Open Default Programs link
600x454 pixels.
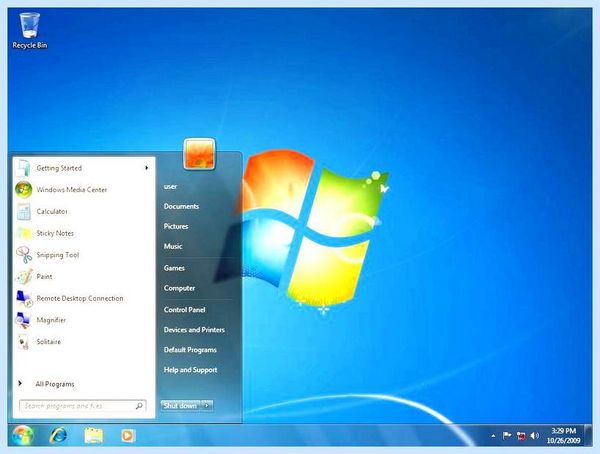(x=190, y=350)
